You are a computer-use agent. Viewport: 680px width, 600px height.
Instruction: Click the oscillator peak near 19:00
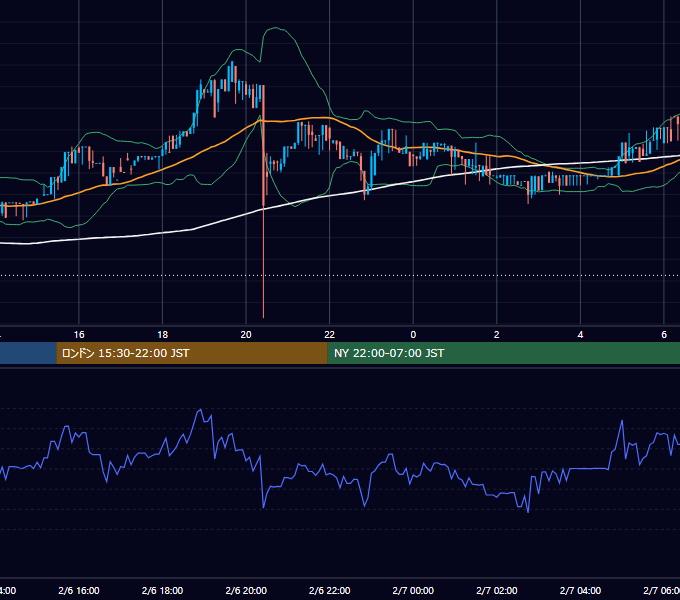click(200, 410)
